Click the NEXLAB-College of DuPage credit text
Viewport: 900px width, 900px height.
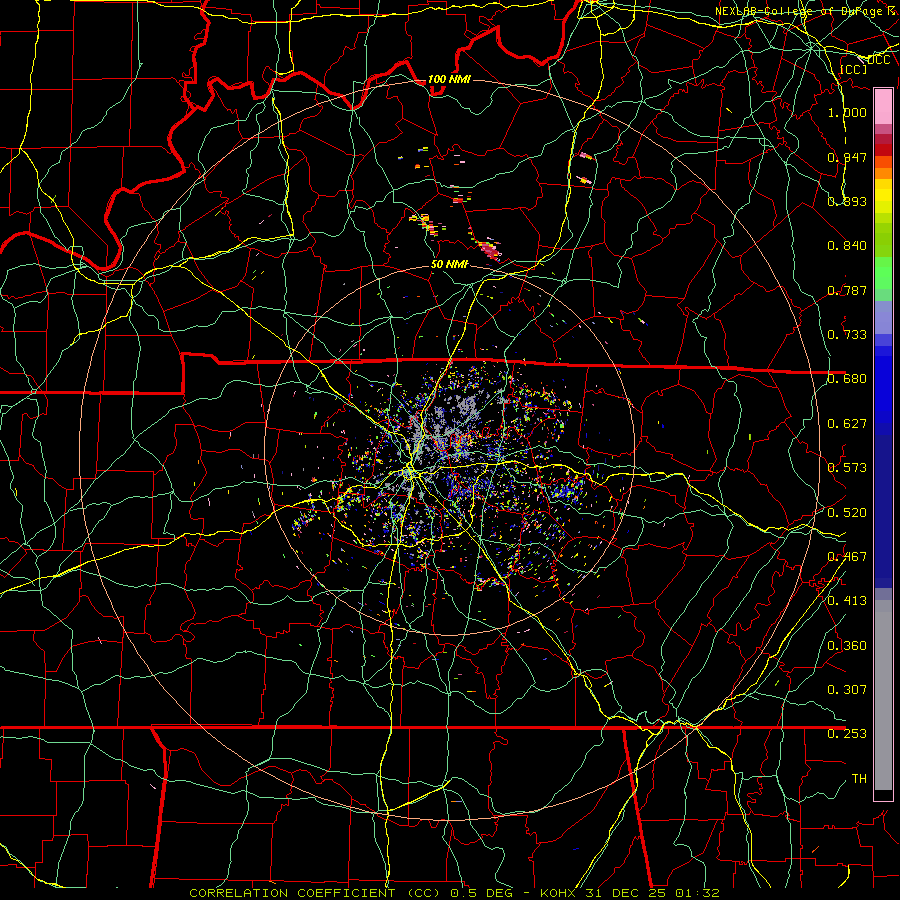click(805, 11)
